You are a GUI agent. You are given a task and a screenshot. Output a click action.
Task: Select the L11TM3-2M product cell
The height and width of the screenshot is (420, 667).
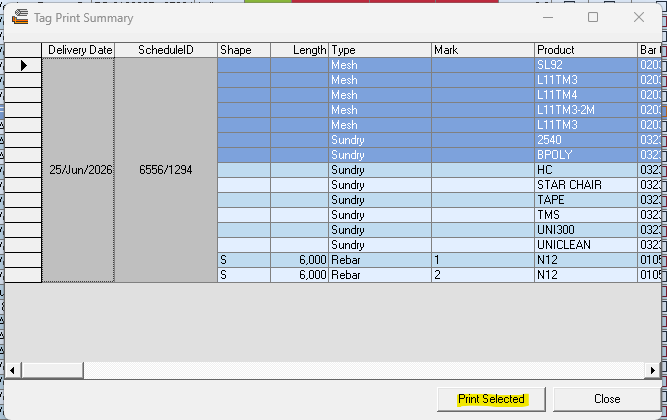(586, 110)
